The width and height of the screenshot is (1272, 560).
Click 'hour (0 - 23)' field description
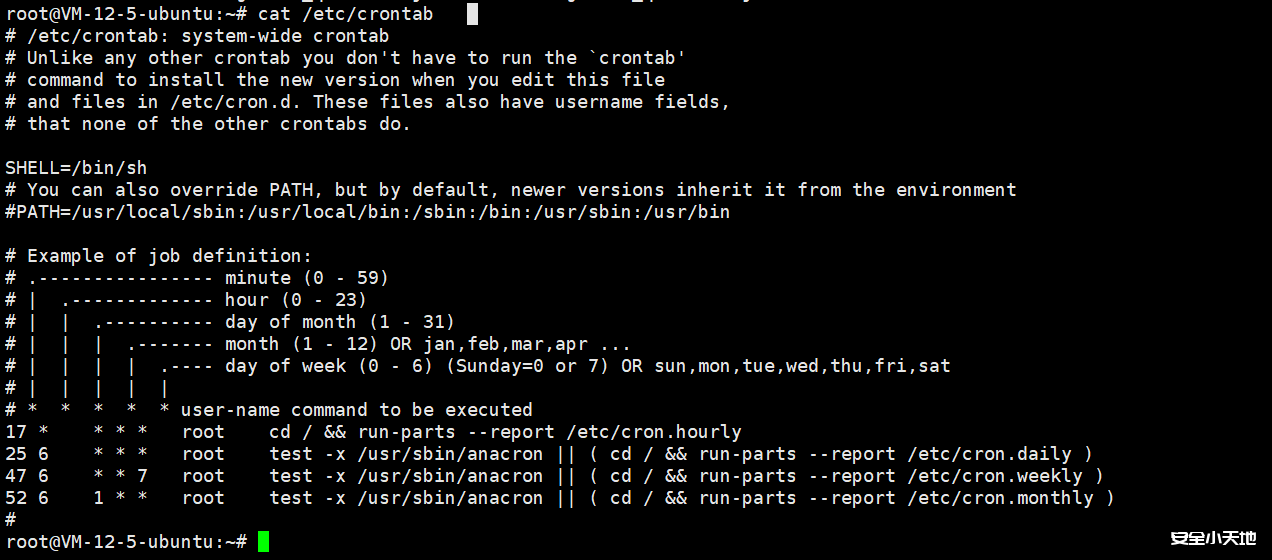[295, 300]
